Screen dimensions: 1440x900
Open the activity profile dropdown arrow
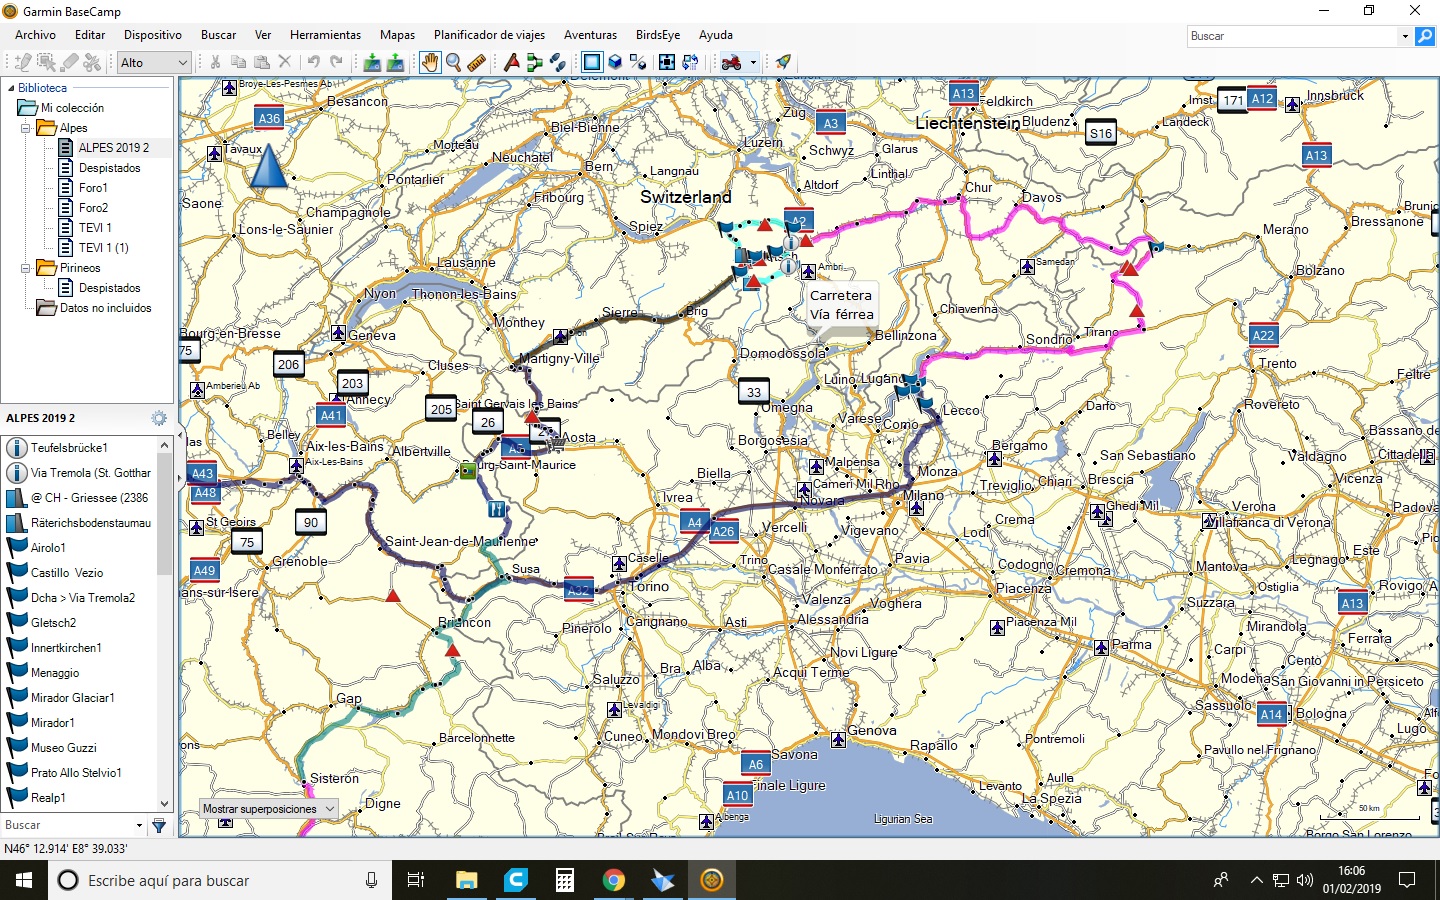(x=753, y=62)
